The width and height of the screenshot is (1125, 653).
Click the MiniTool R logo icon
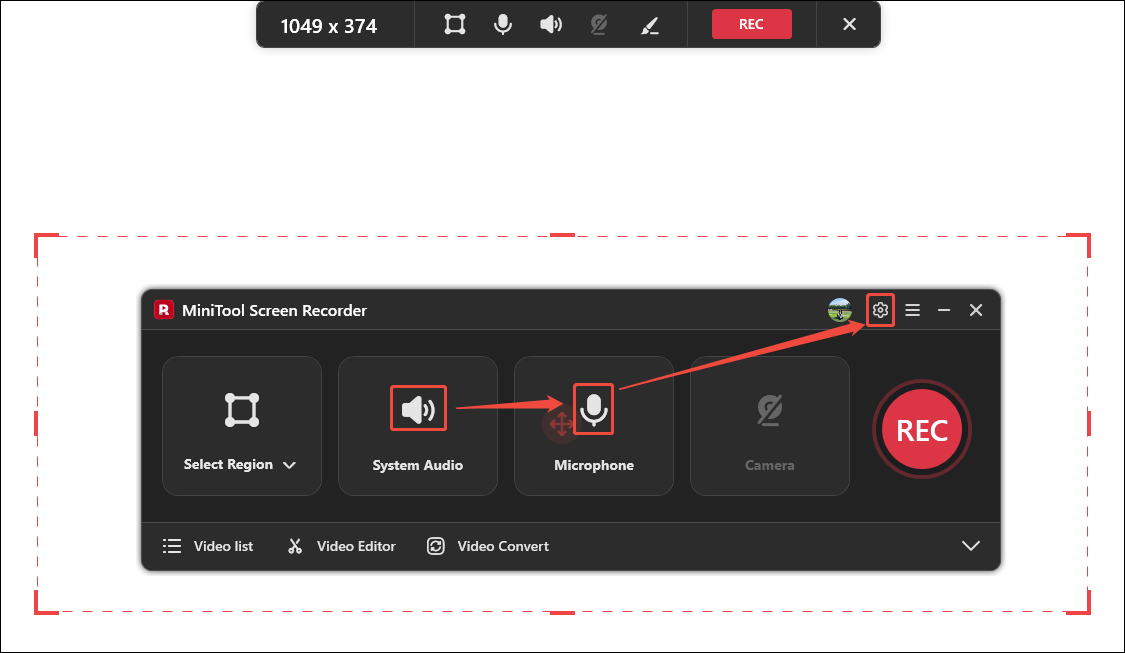pos(162,310)
